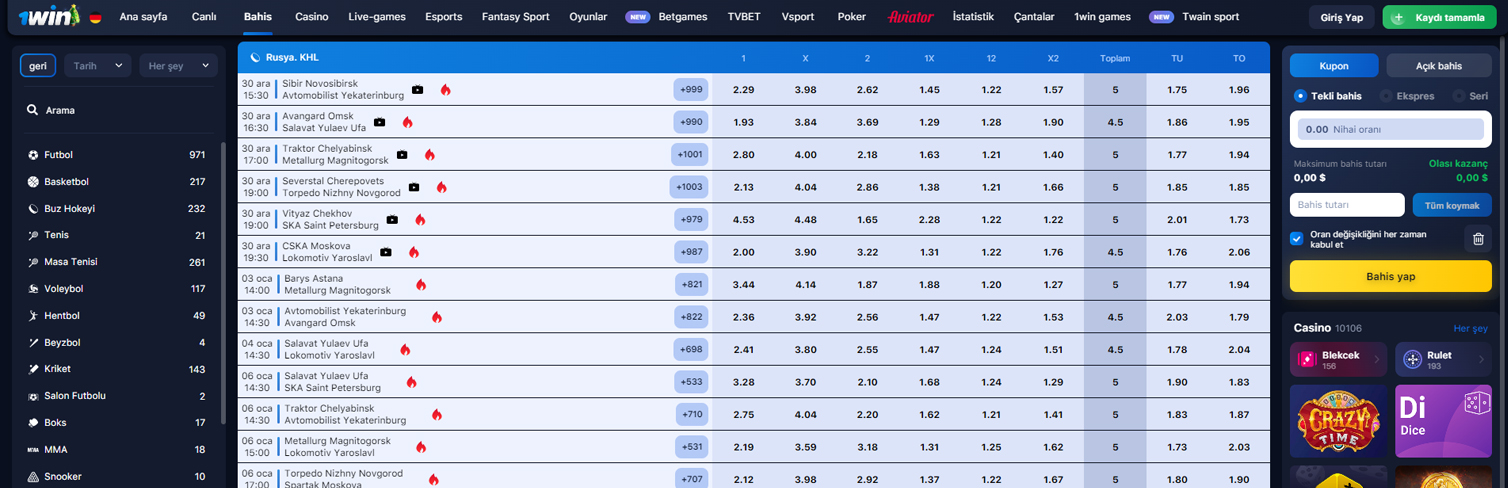Click the video icon for Sibir Novosibirsk match

pos(417,90)
